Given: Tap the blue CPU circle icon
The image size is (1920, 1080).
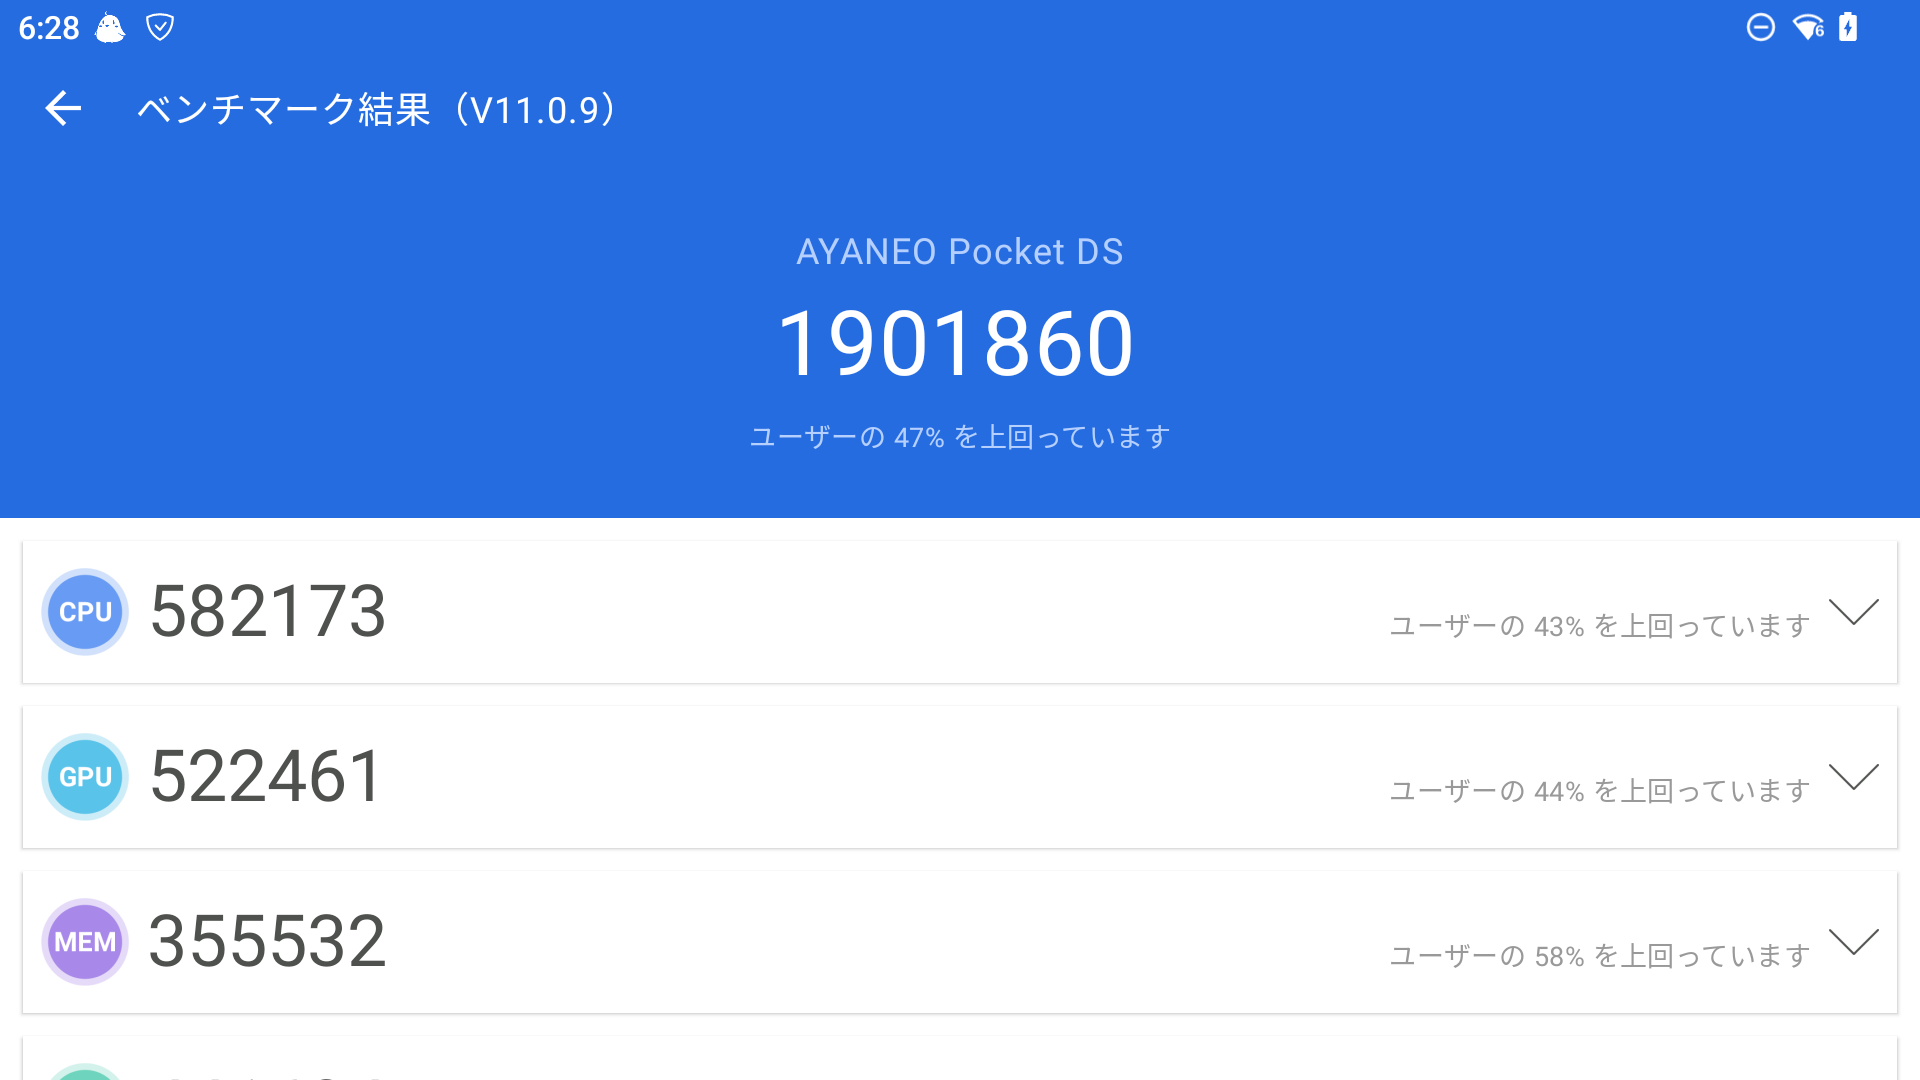Looking at the screenshot, I should tap(85, 612).
